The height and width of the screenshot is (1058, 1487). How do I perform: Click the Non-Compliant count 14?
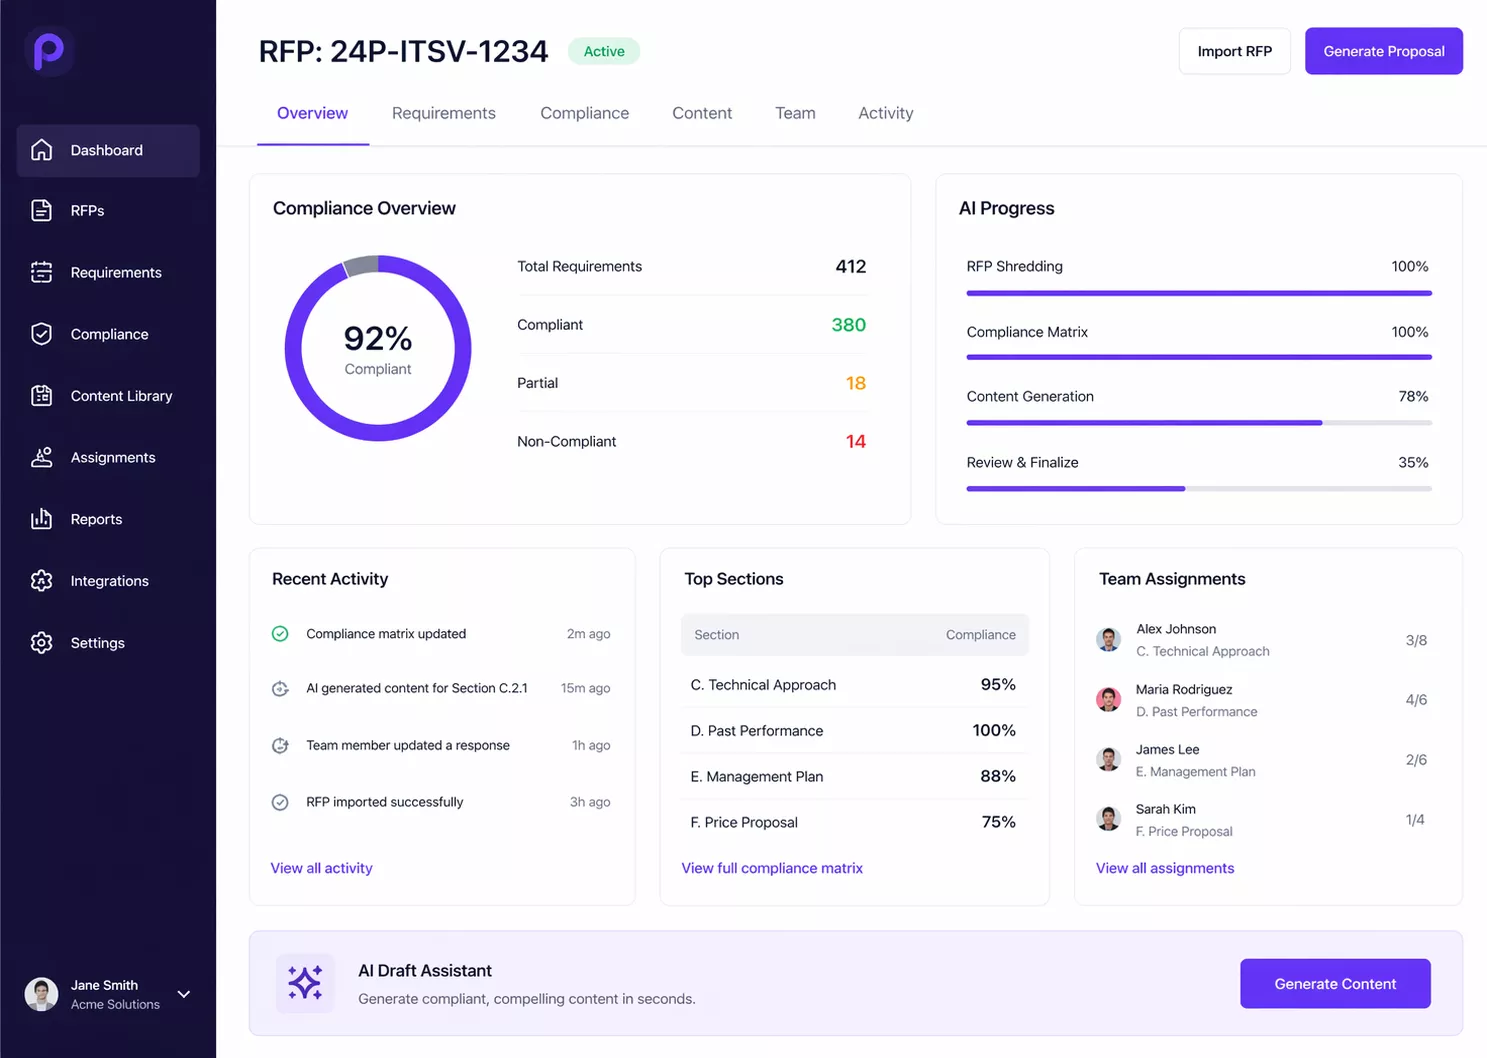pos(856,441)
